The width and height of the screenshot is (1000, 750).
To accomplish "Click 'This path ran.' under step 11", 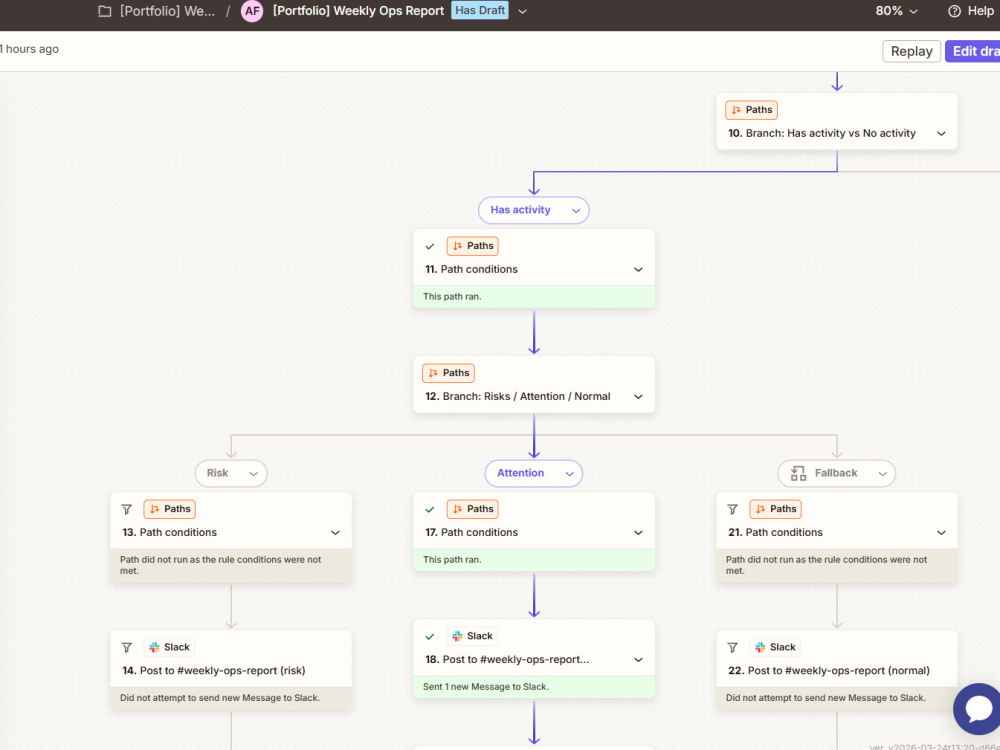I will [452, 297].
